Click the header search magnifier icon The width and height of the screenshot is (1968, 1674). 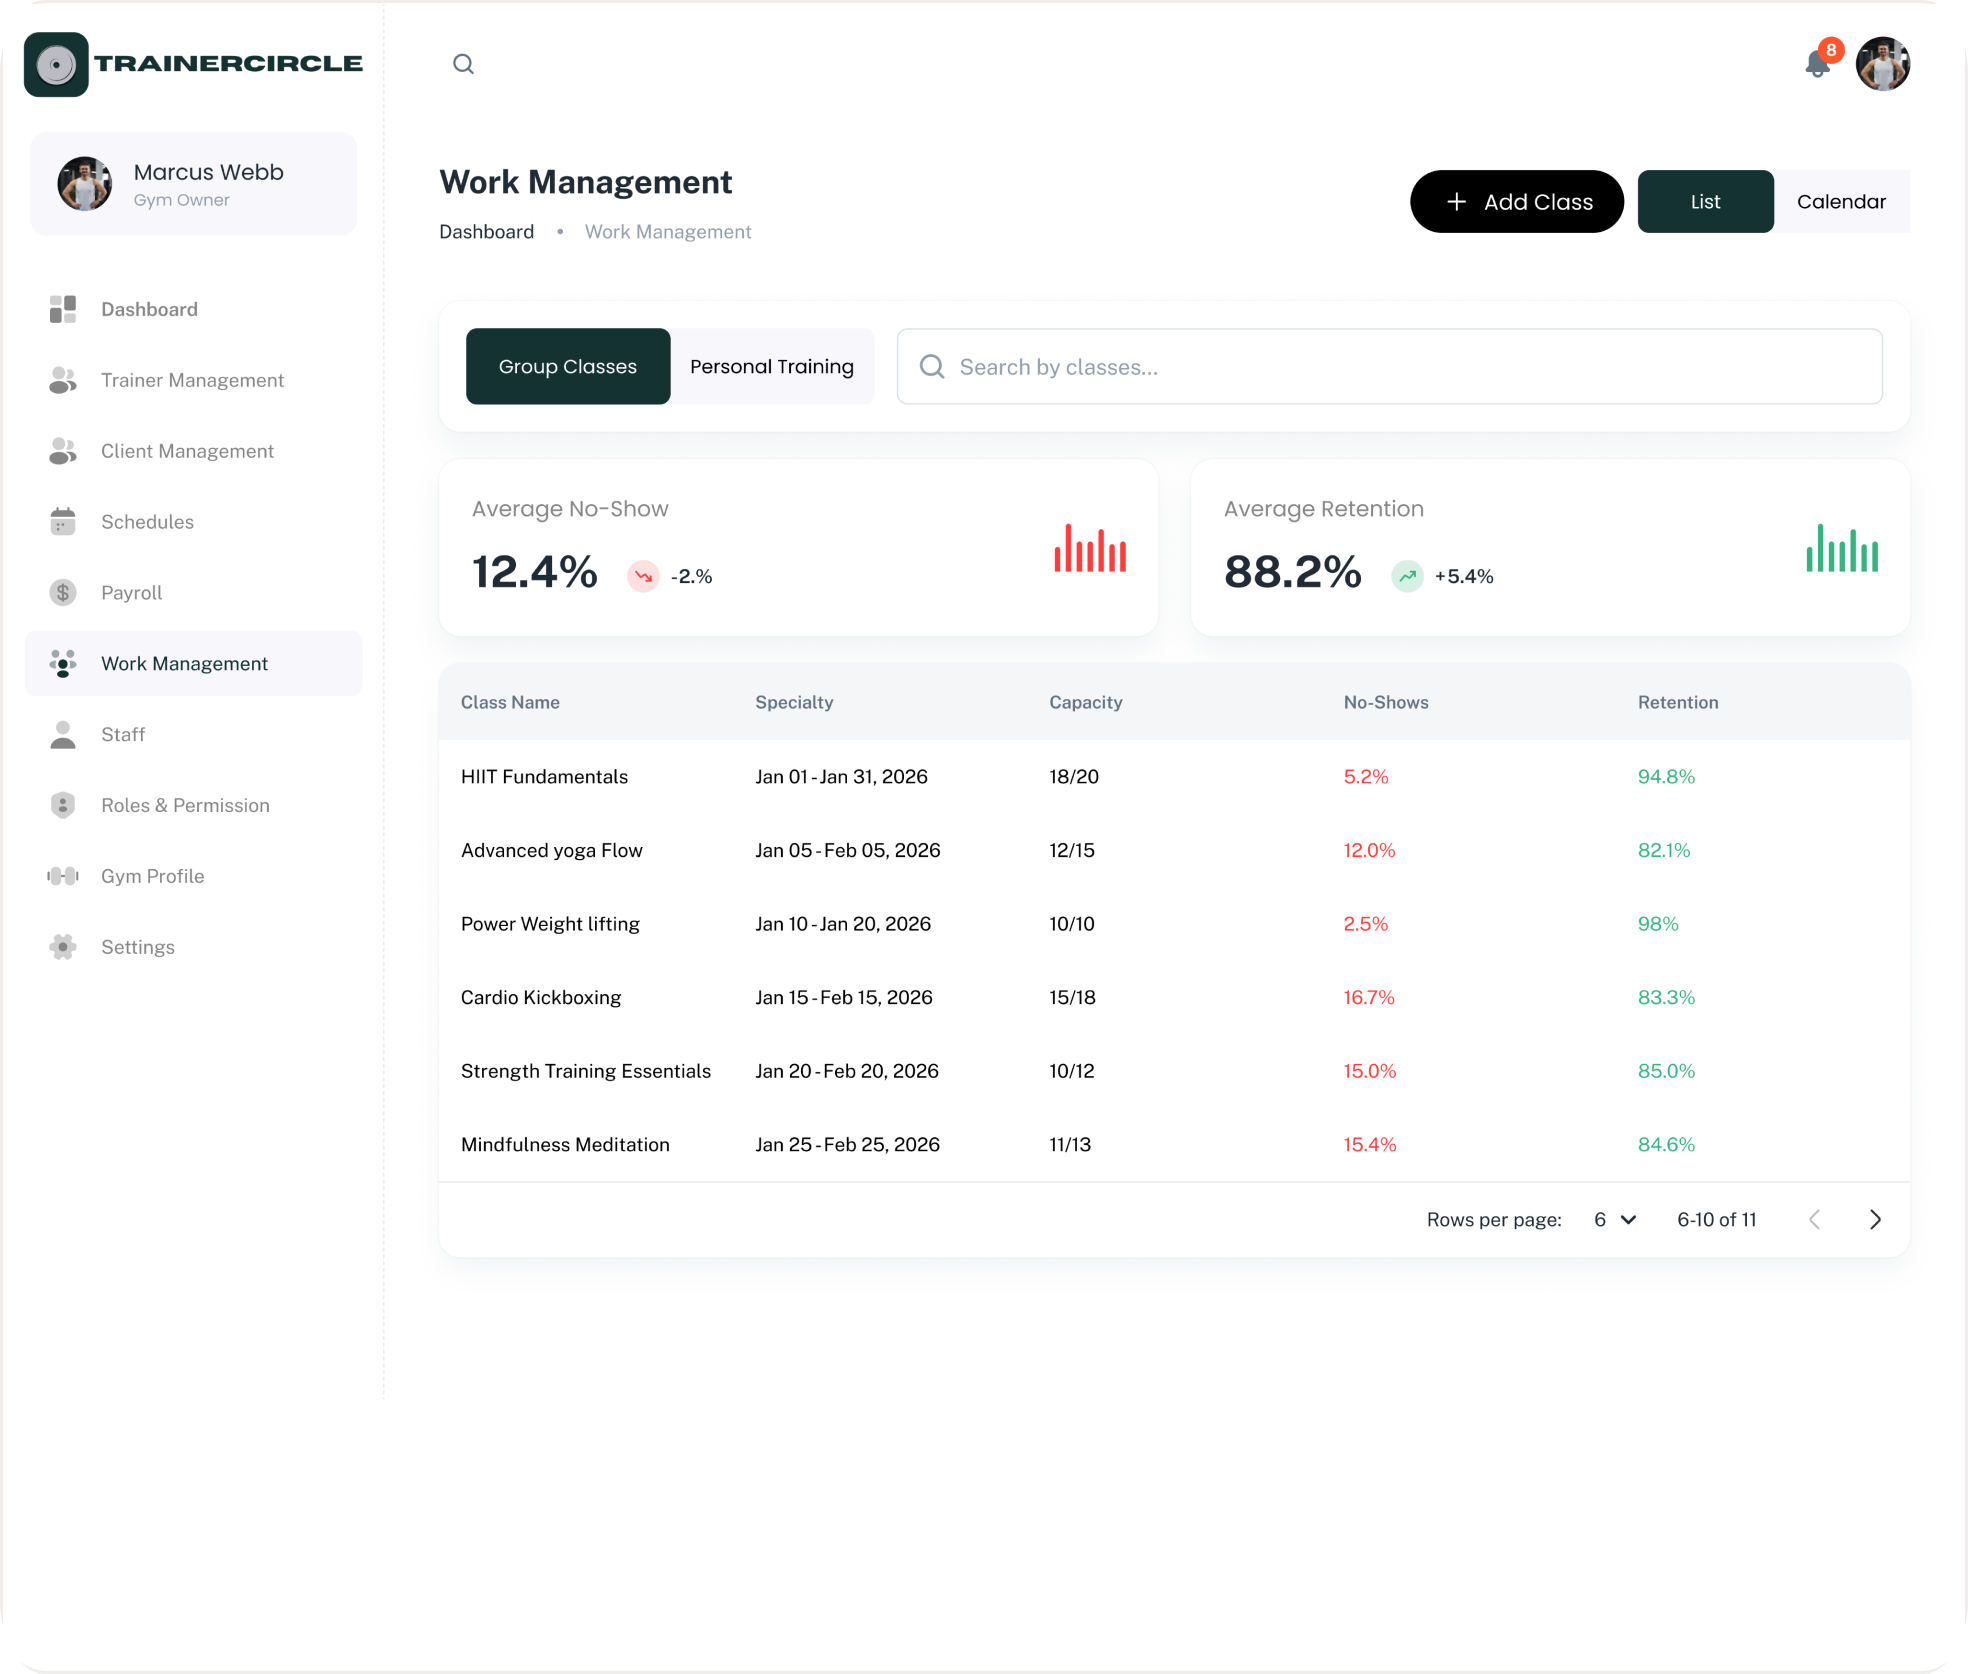coord(463,64)
